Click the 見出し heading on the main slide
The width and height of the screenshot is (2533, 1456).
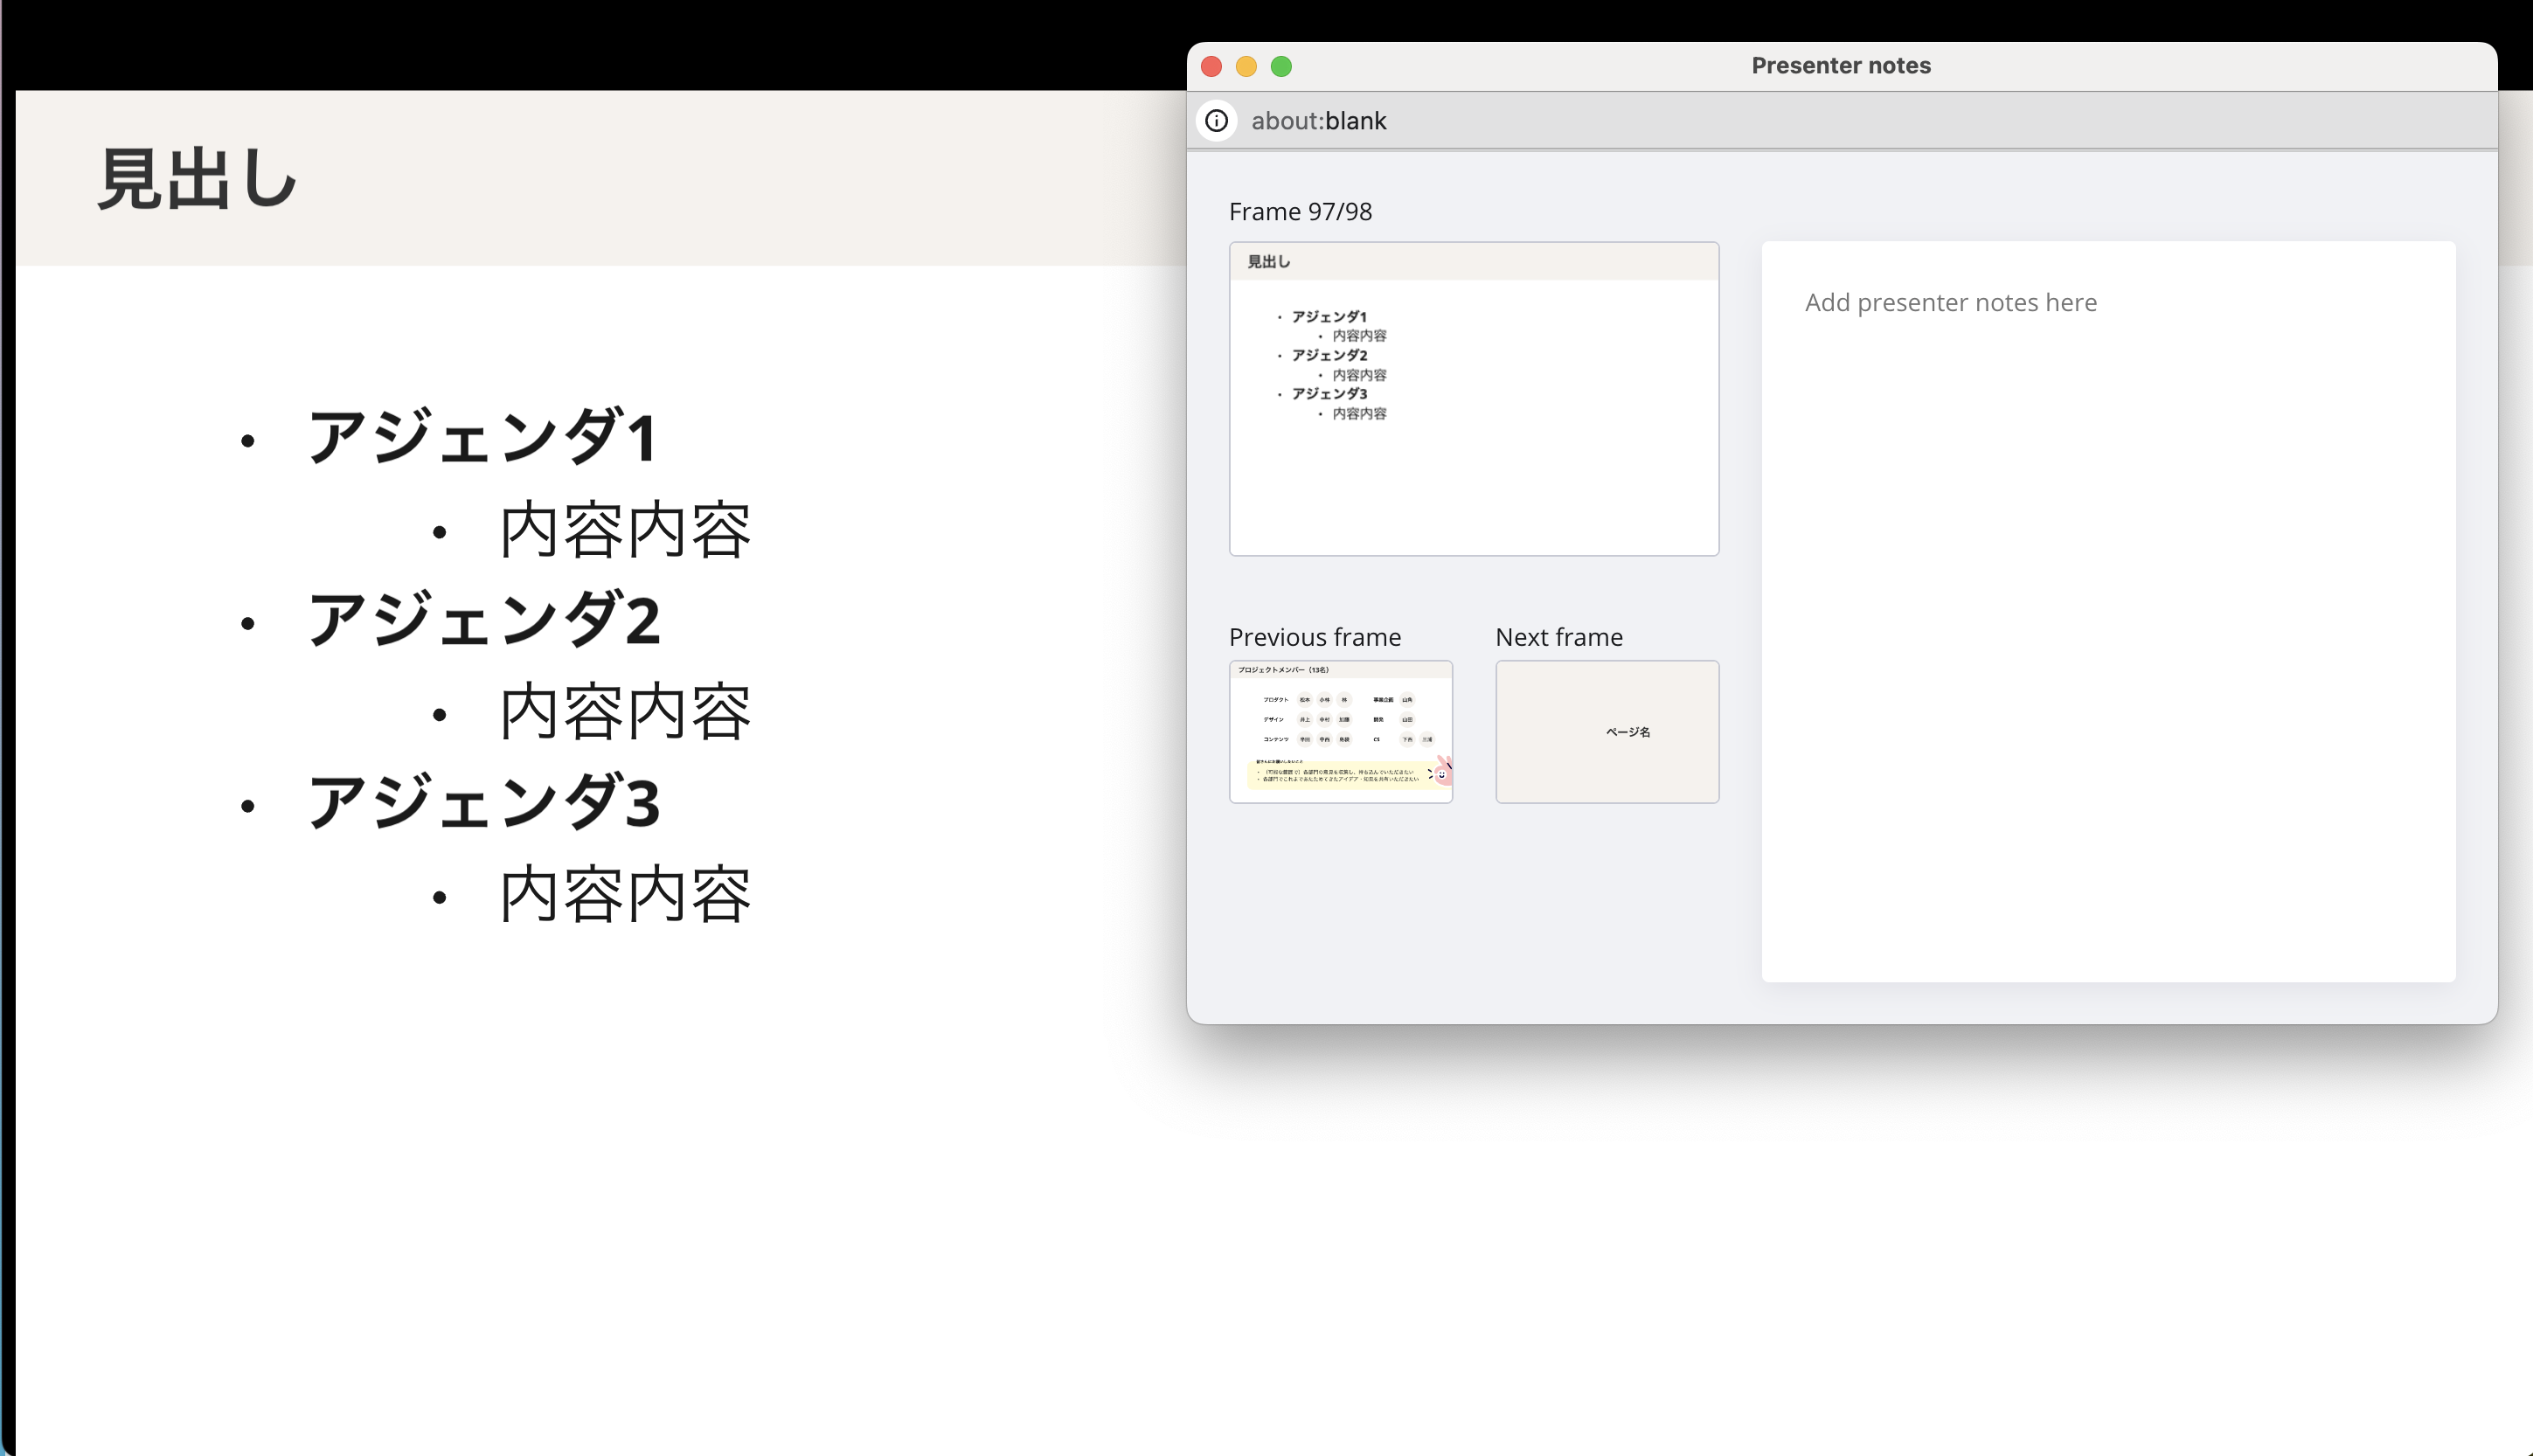tap(197, 180)
